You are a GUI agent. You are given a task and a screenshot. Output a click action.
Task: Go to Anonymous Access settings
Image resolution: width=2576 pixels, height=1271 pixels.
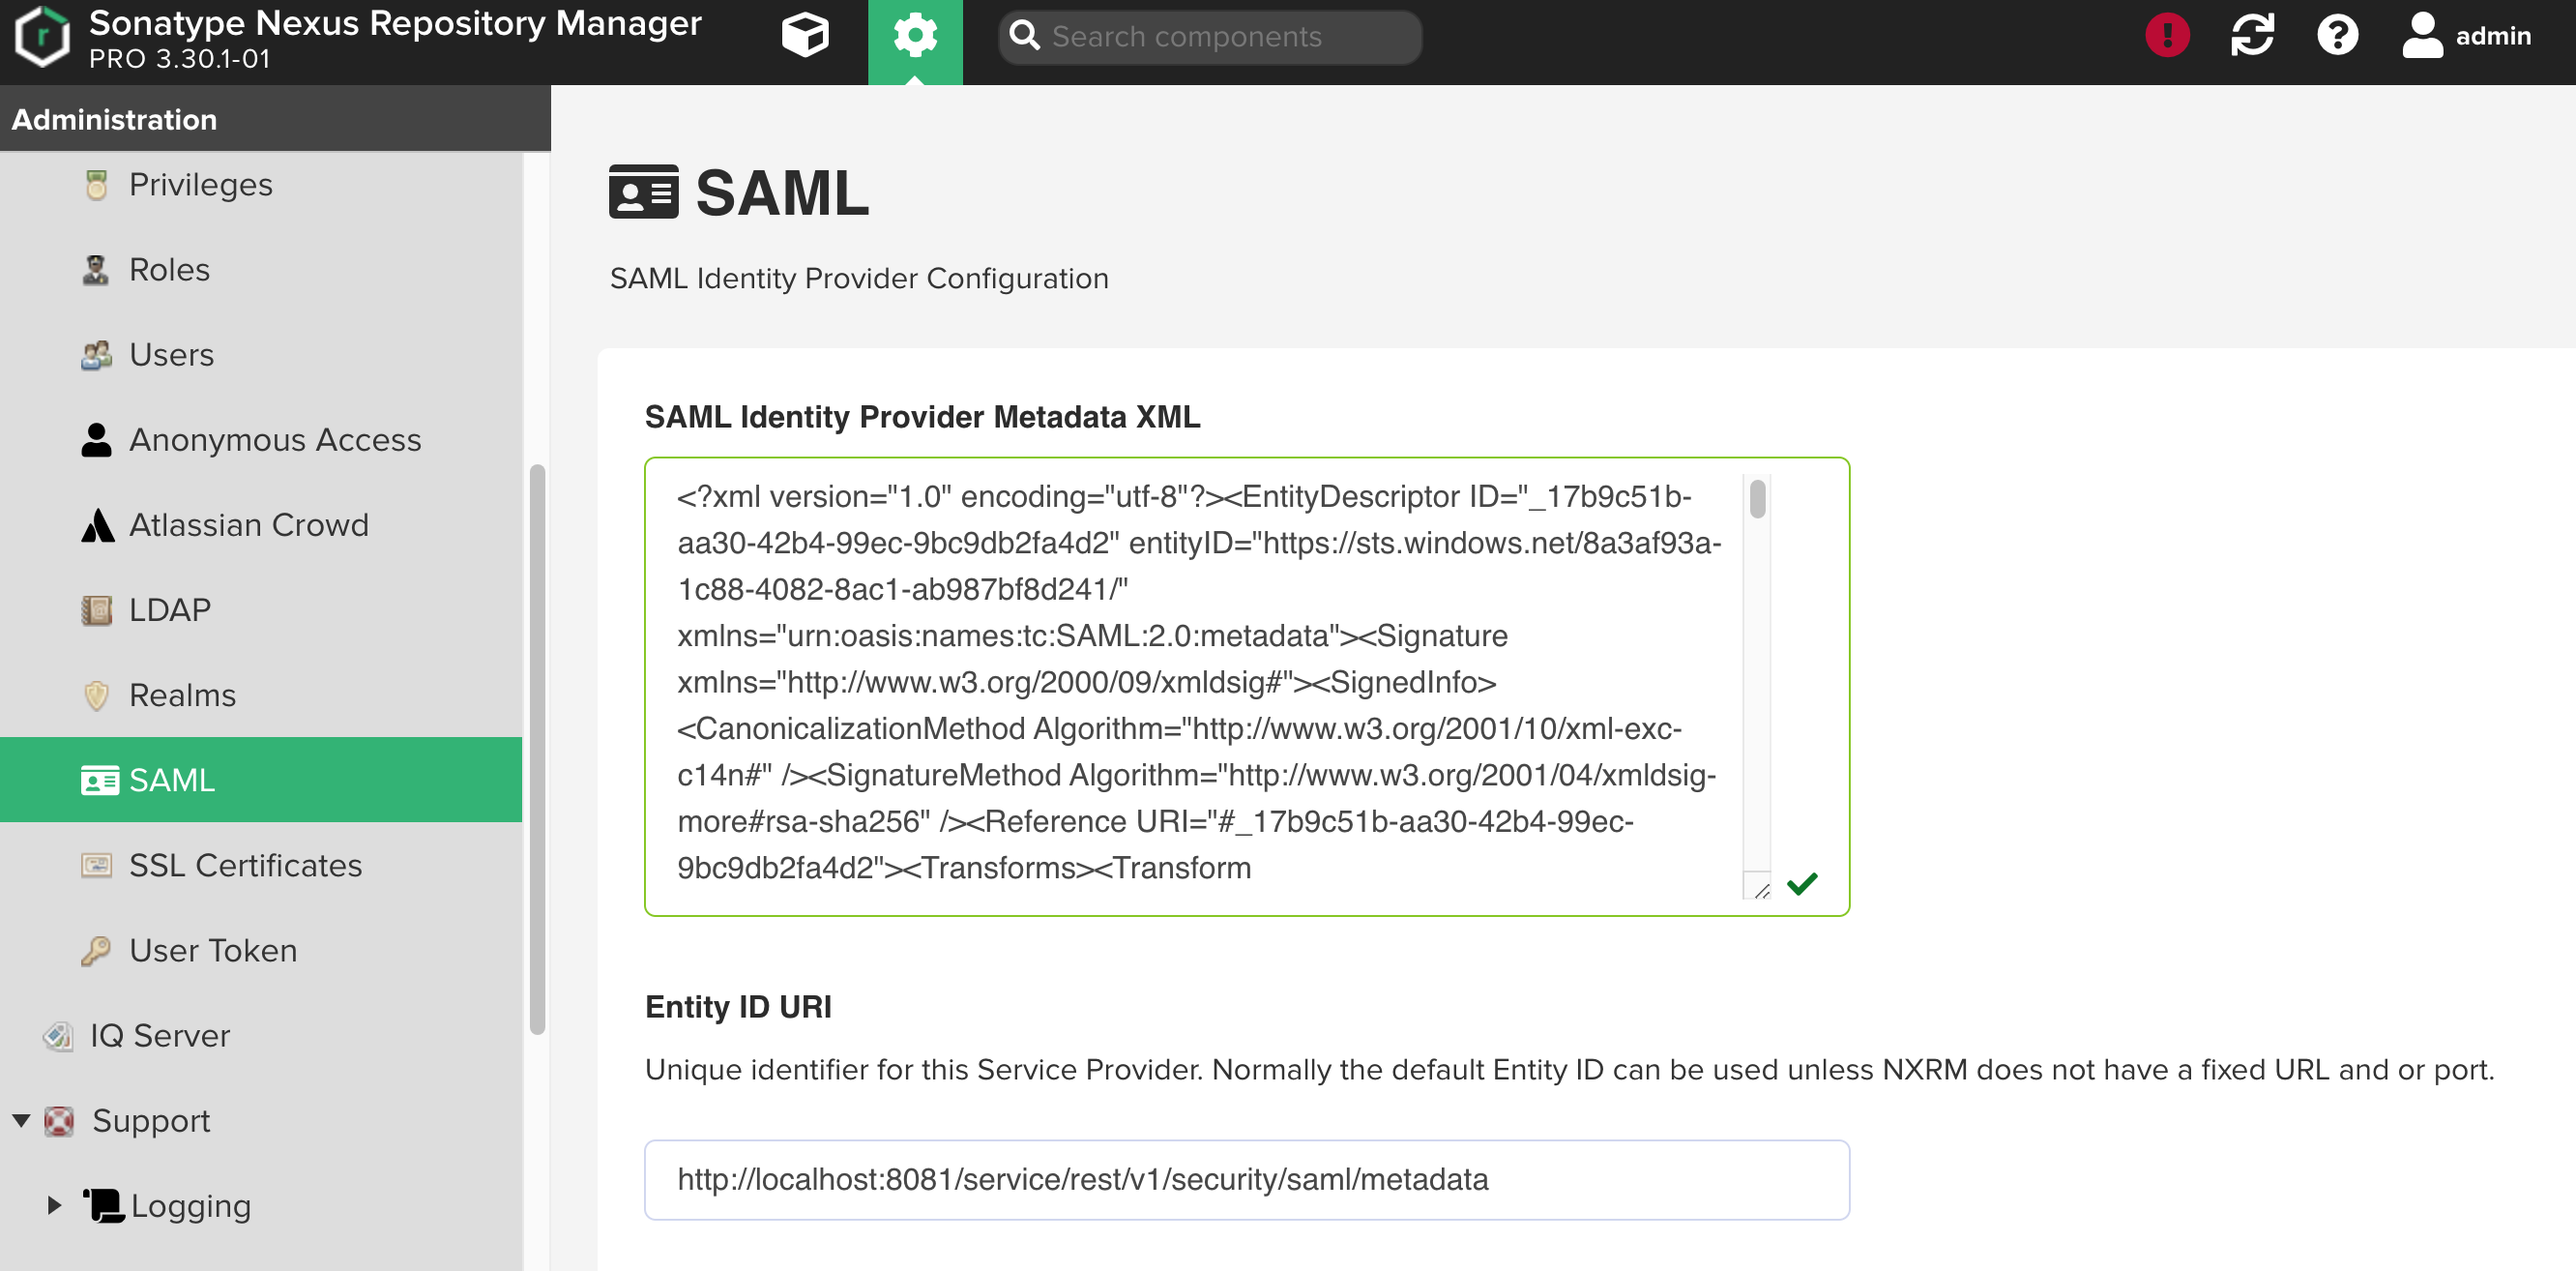coord(275,440)
